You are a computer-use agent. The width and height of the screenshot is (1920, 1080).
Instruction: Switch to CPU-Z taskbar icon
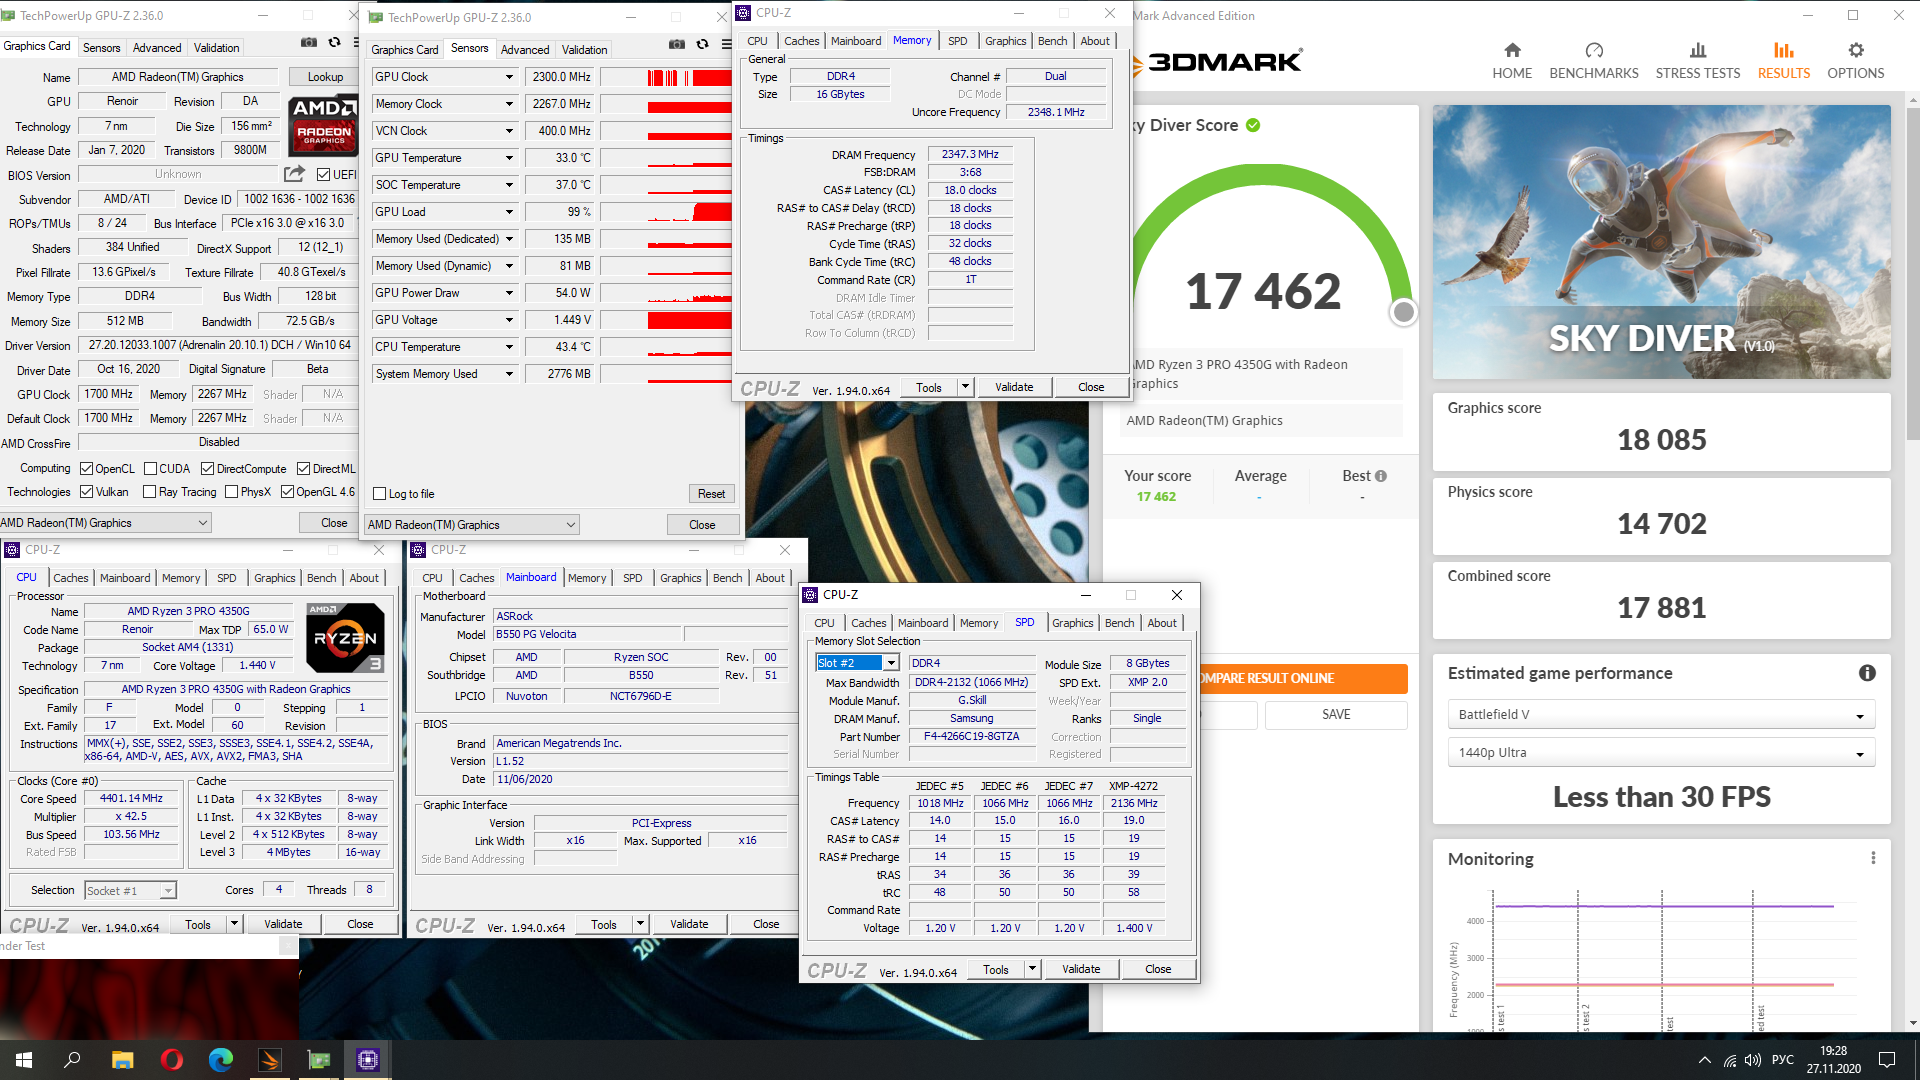tap(368, 1060)
